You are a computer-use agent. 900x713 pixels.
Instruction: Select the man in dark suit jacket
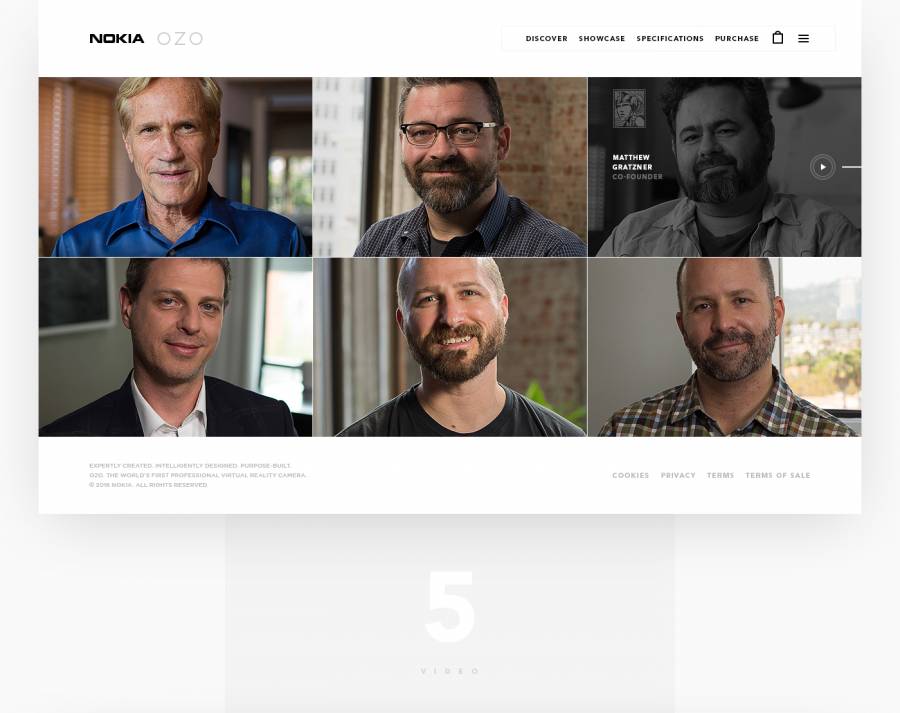(x=175, y=347)
